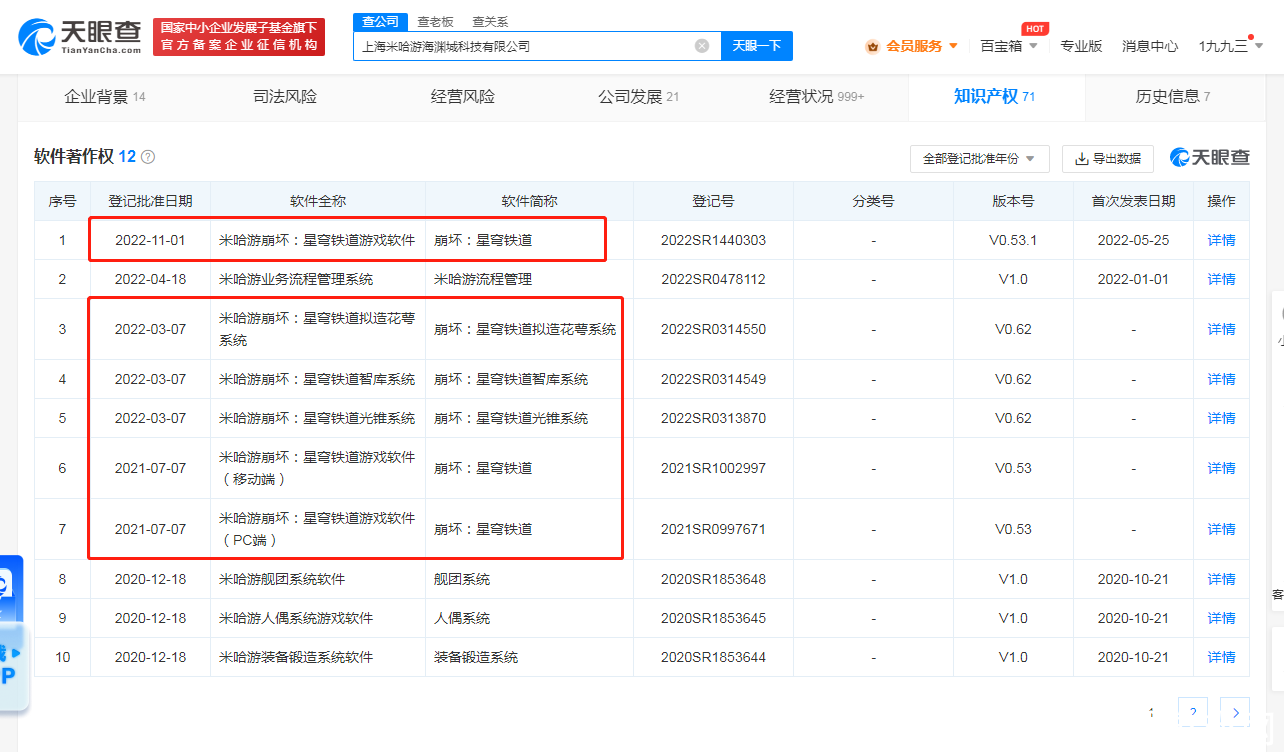Viewport: 1284px width, 752px height.
Task: Clear the search box with X icon
Action: tap(702, 46)
